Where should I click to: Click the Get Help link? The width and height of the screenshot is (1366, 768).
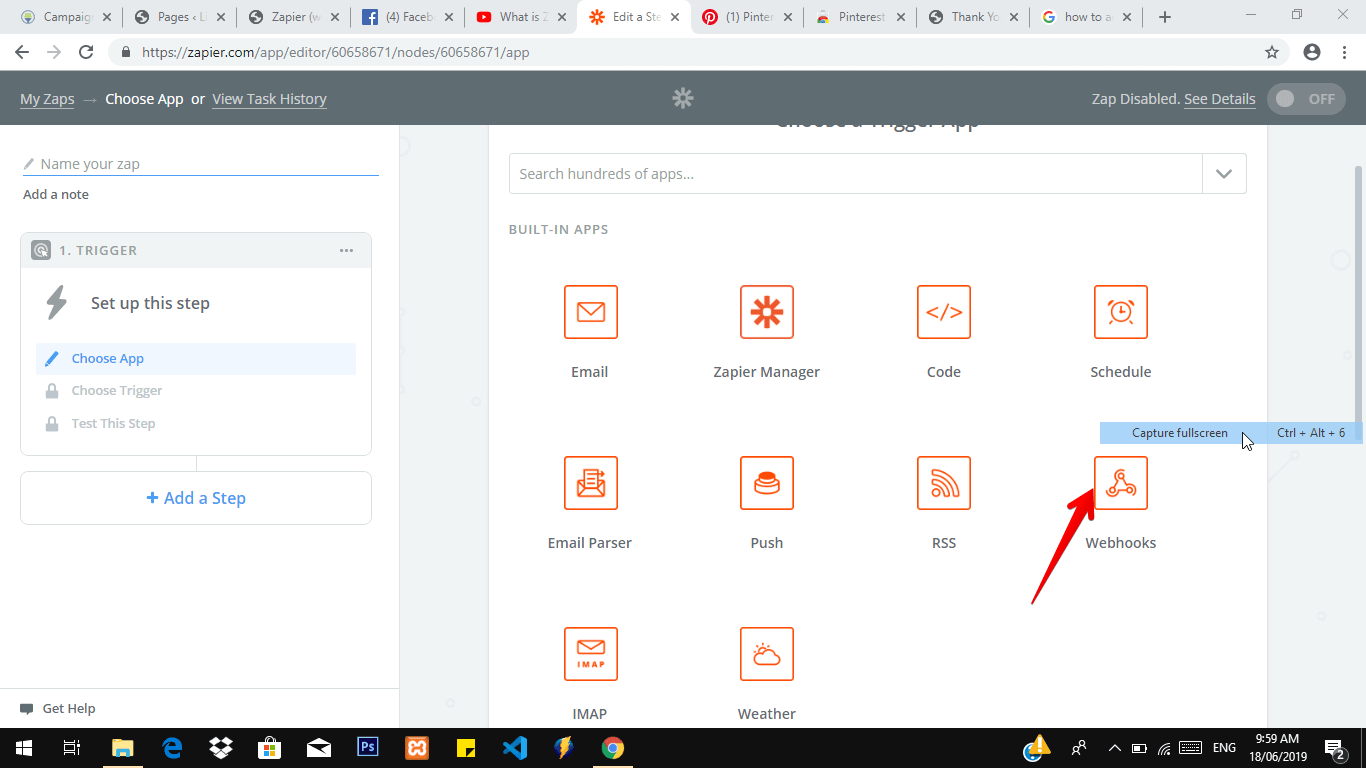(69, 709)
